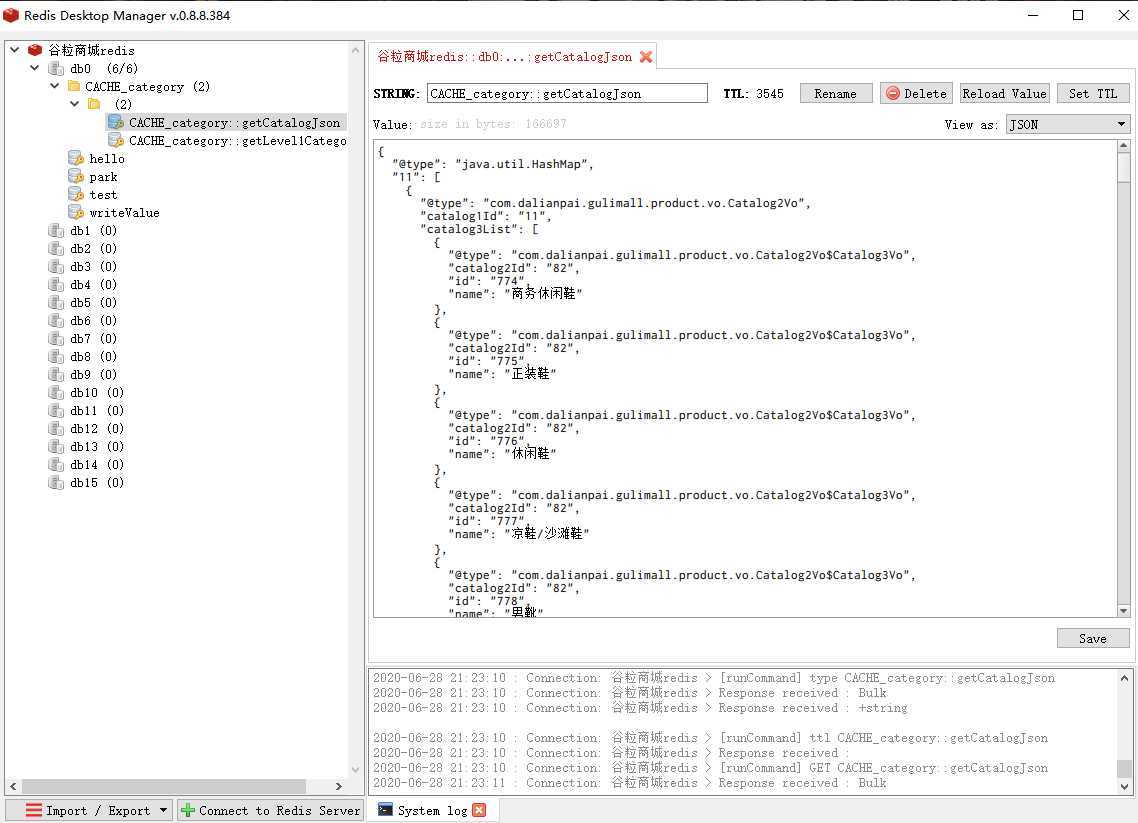The image size is (1138, 823).
Task: Delete the current key
Action: [916, 94]
